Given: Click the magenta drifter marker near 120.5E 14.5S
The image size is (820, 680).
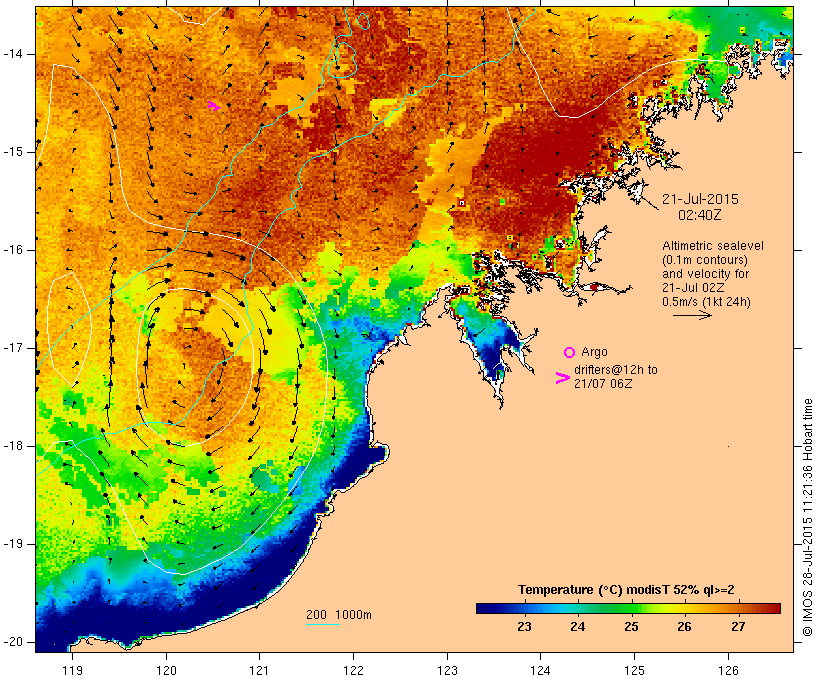Looking at the screenshot, I should pyautogui.click(x=213, y=106).
